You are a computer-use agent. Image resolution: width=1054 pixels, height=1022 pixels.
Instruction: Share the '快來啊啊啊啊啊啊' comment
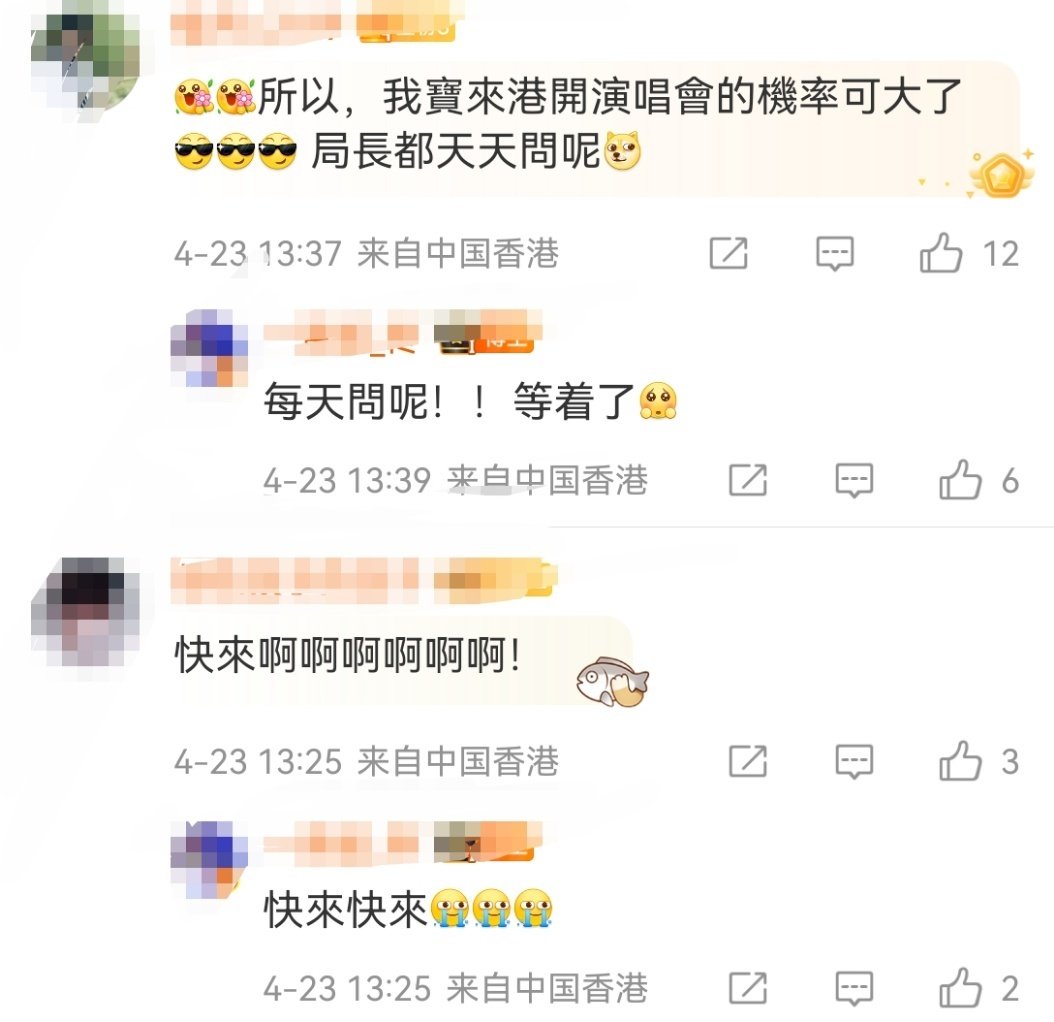click(x=748, y=761)
